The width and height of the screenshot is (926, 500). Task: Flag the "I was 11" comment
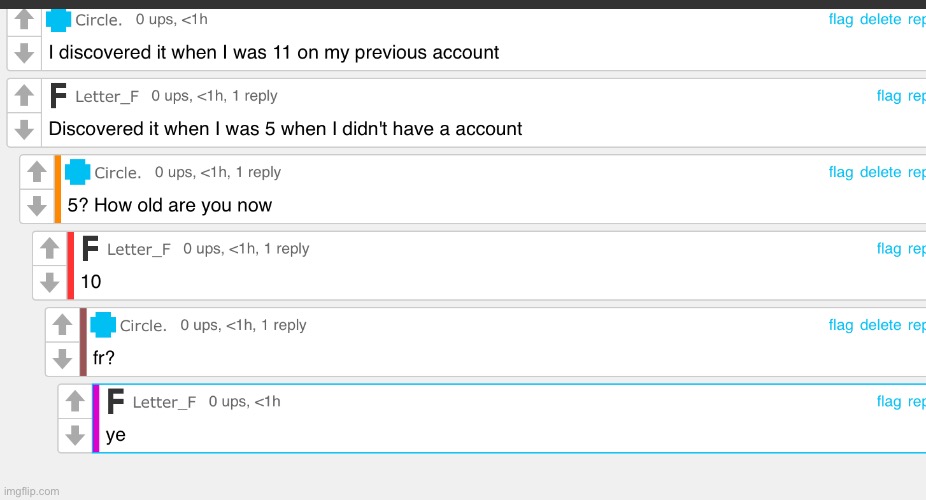841,20
